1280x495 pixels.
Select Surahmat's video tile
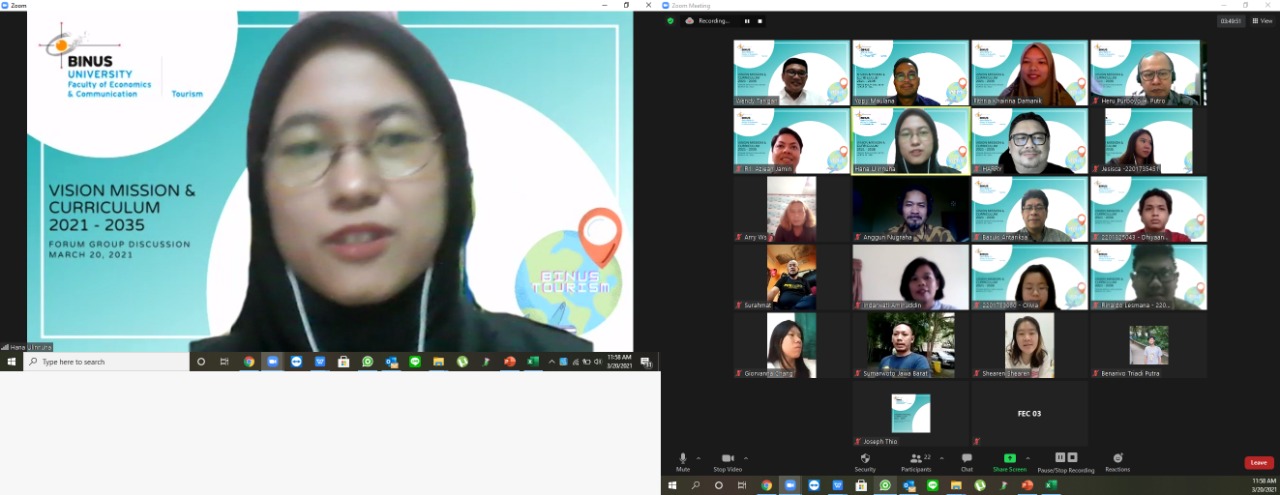coord(792,277)
